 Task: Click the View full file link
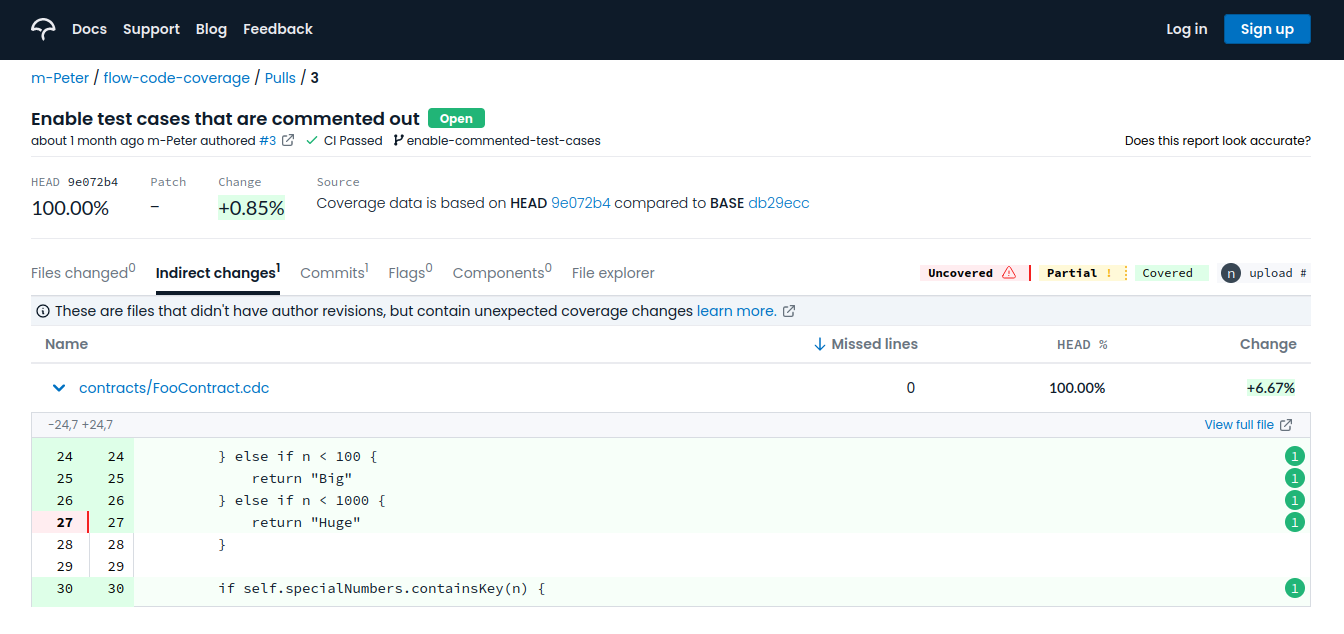[1240, 424]
